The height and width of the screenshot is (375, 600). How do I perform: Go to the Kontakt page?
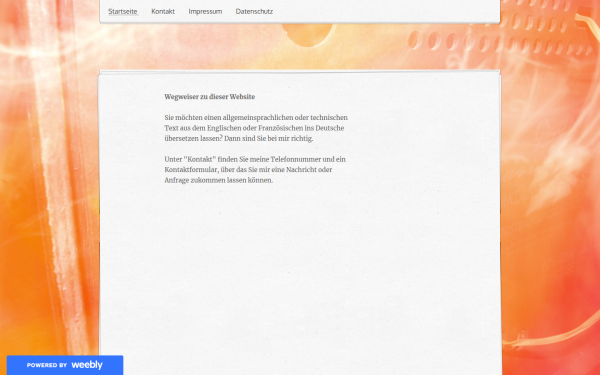pos(163,11)
